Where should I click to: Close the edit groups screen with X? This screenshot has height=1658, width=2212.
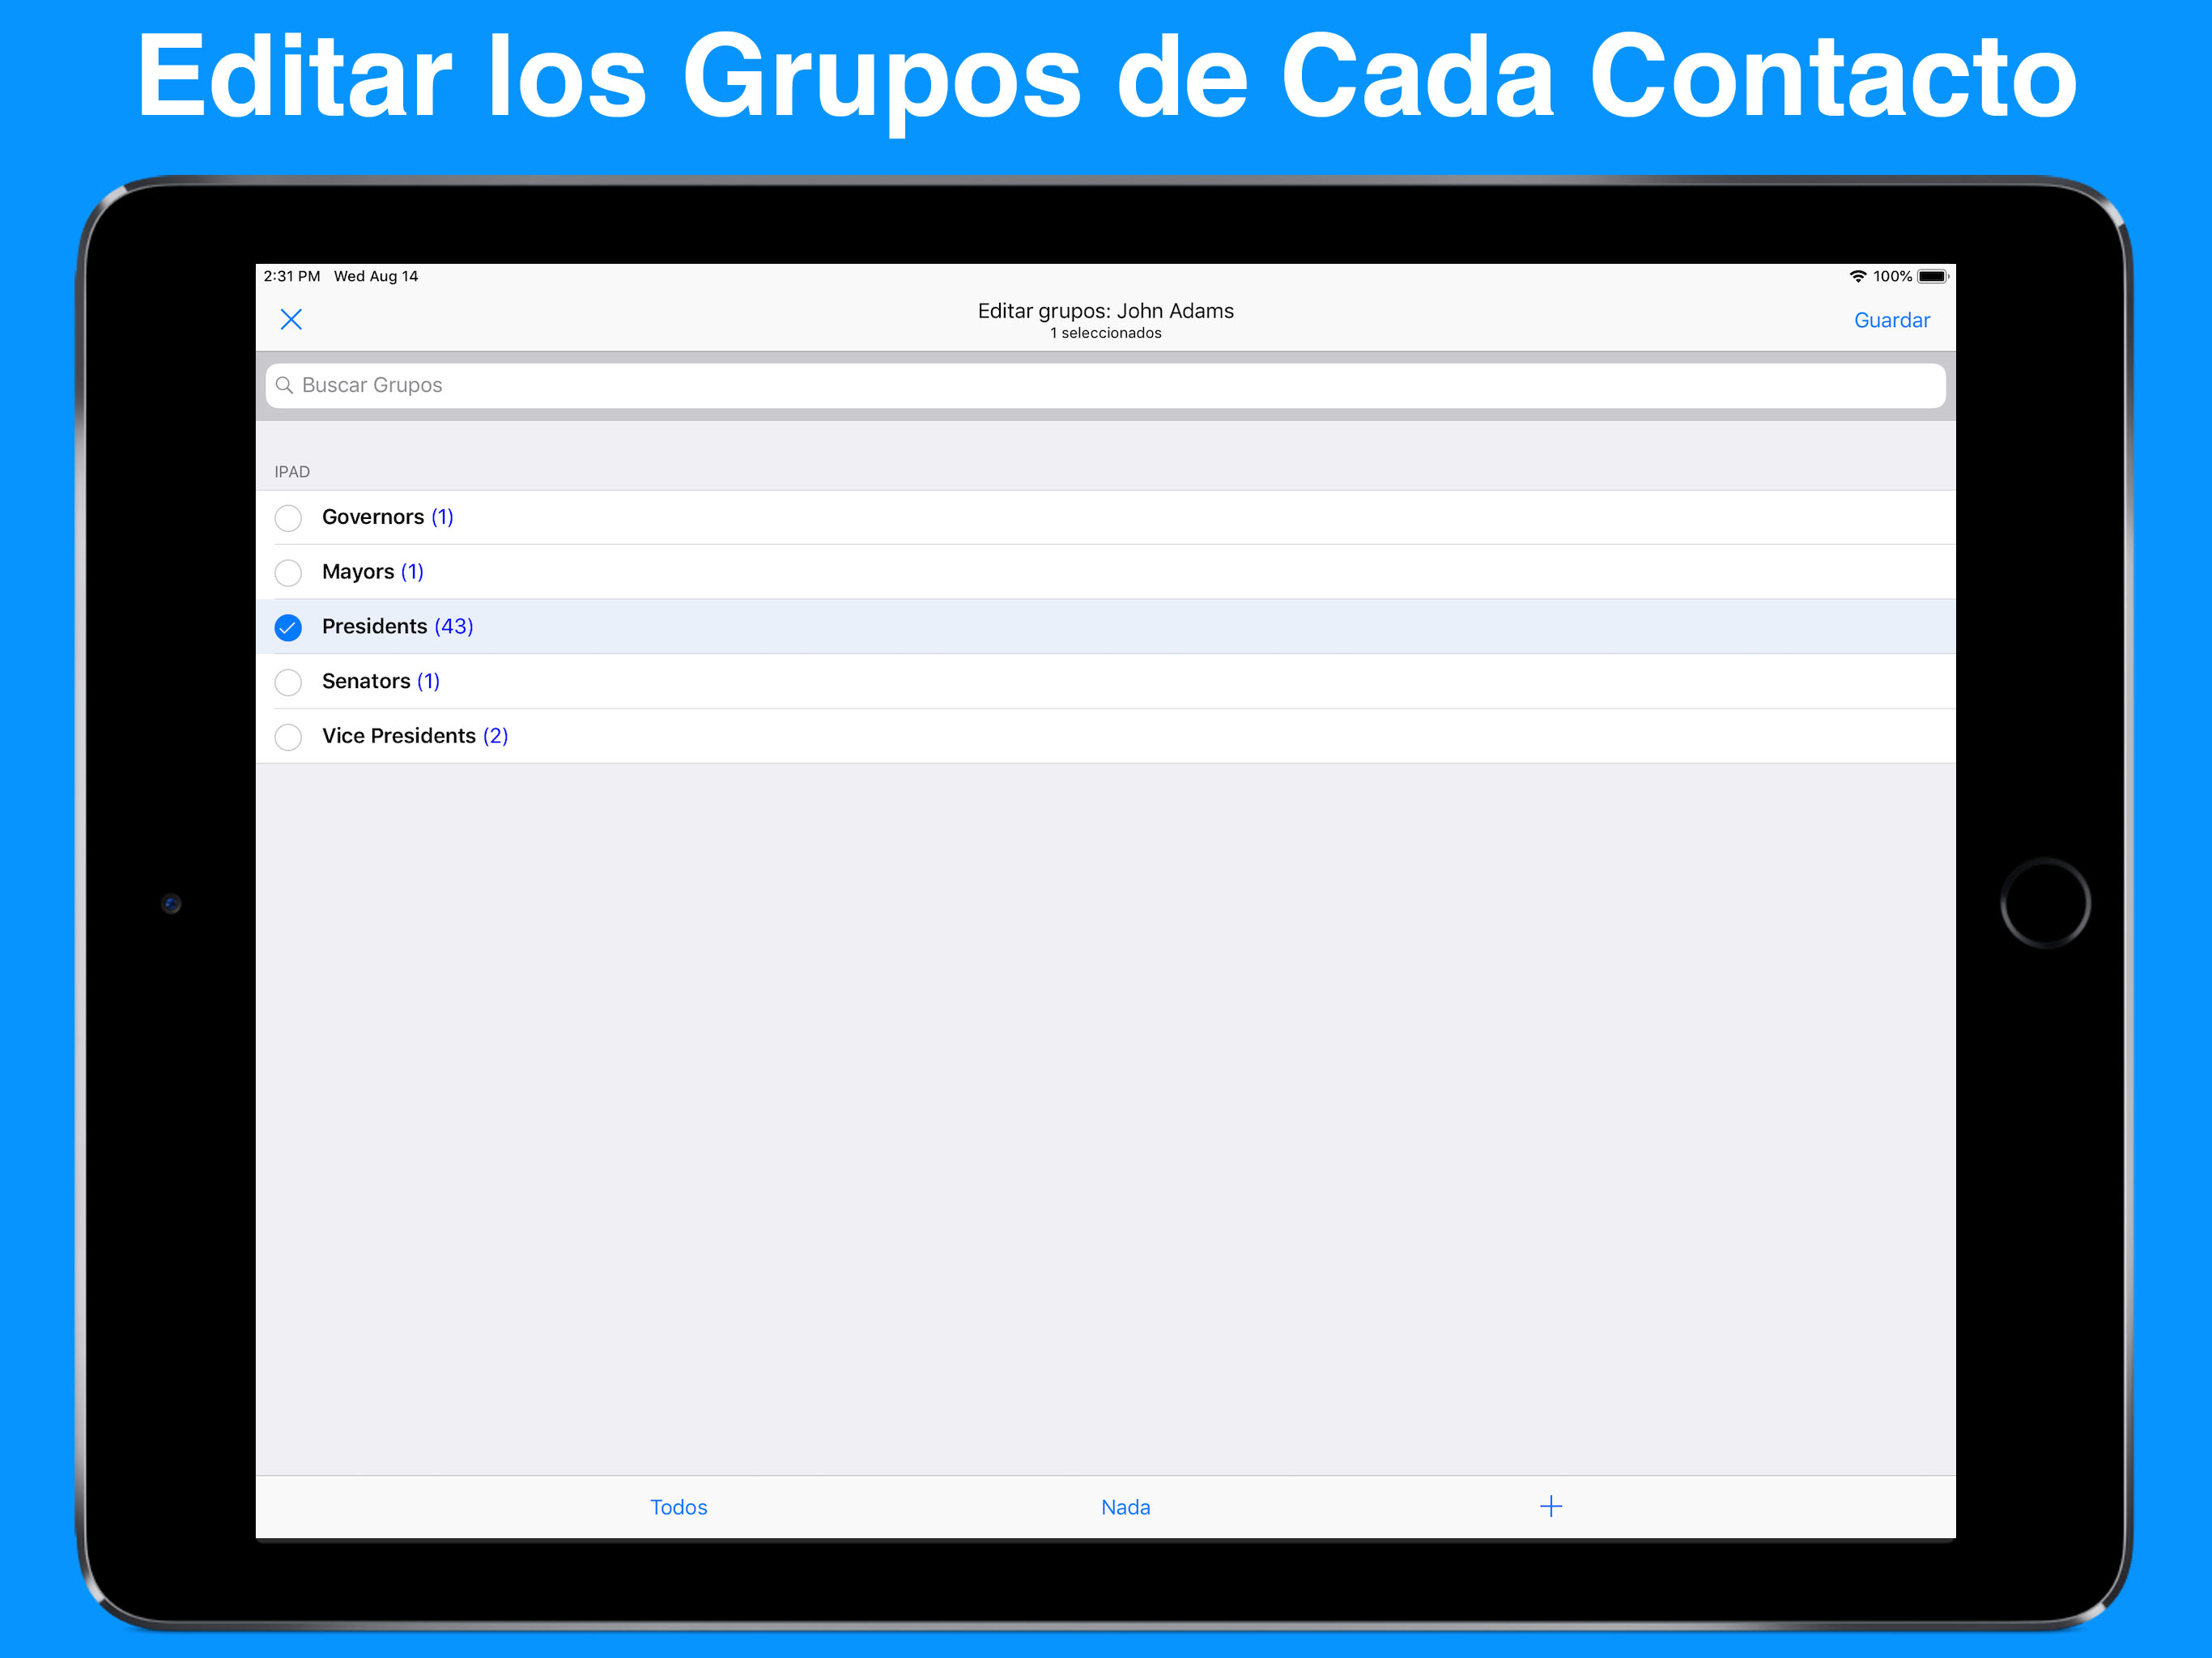(x=291, y=319)
